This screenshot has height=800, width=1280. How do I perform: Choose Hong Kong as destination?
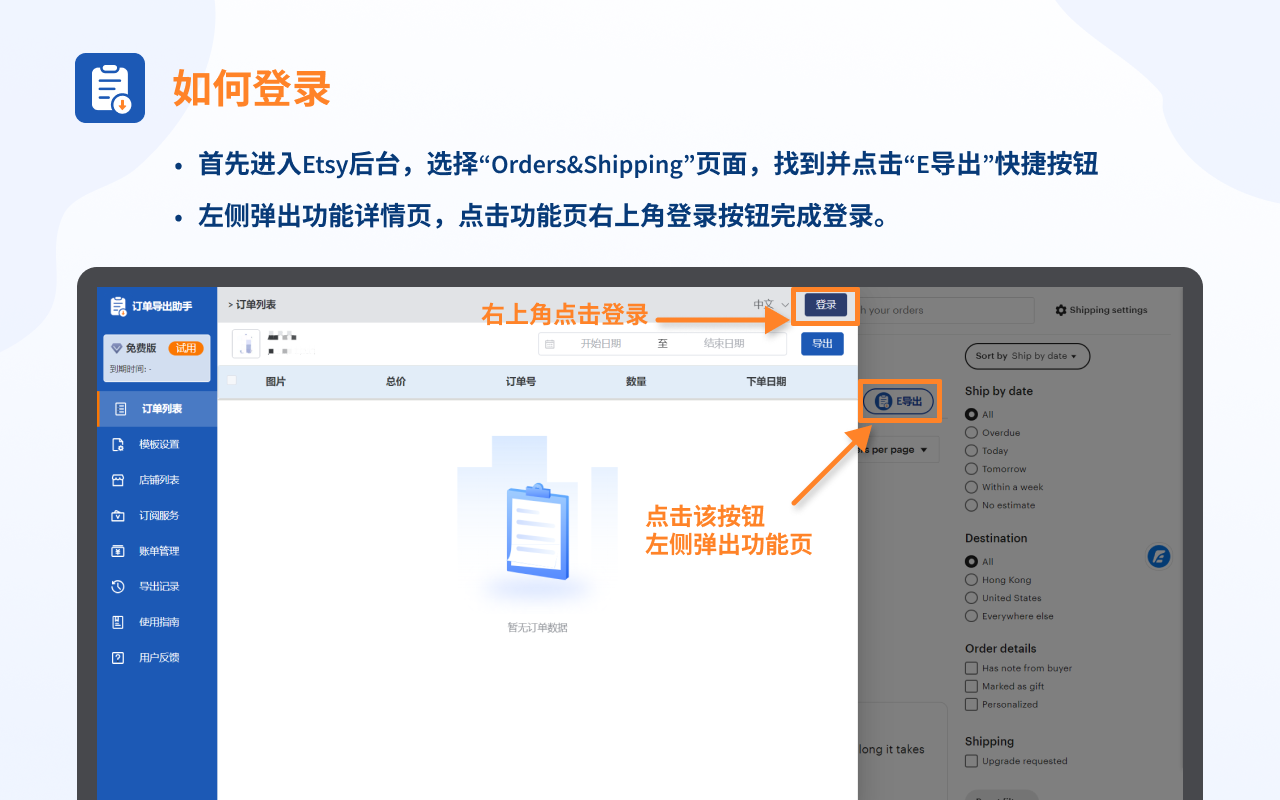point(971,579)
